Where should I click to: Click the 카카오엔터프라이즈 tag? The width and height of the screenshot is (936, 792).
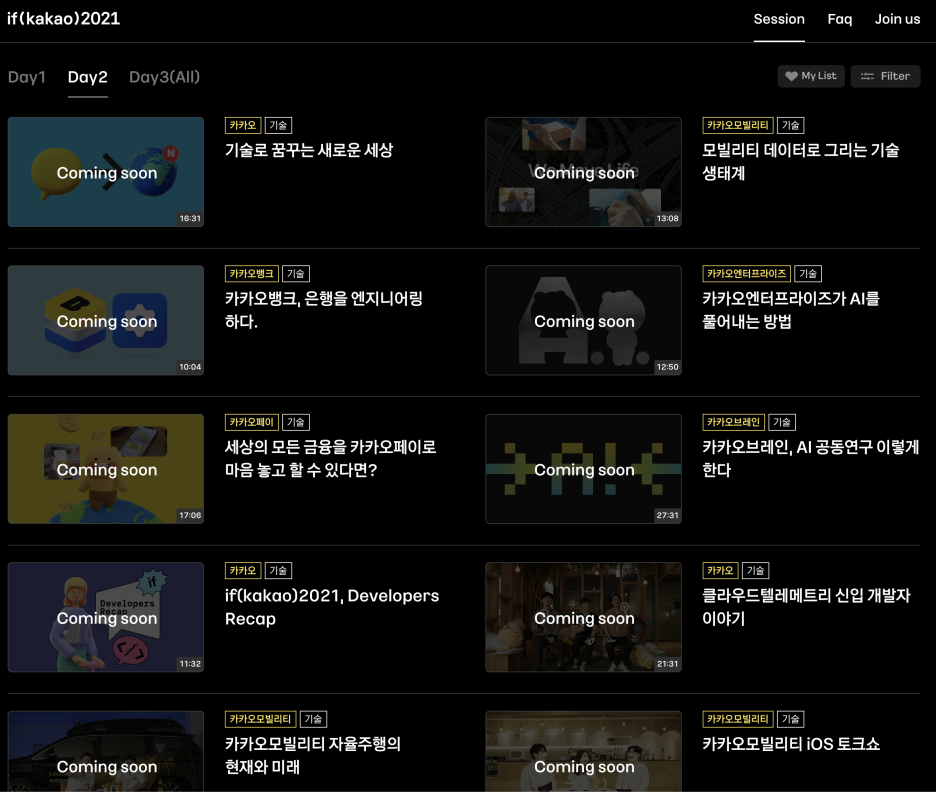(747, 273)
